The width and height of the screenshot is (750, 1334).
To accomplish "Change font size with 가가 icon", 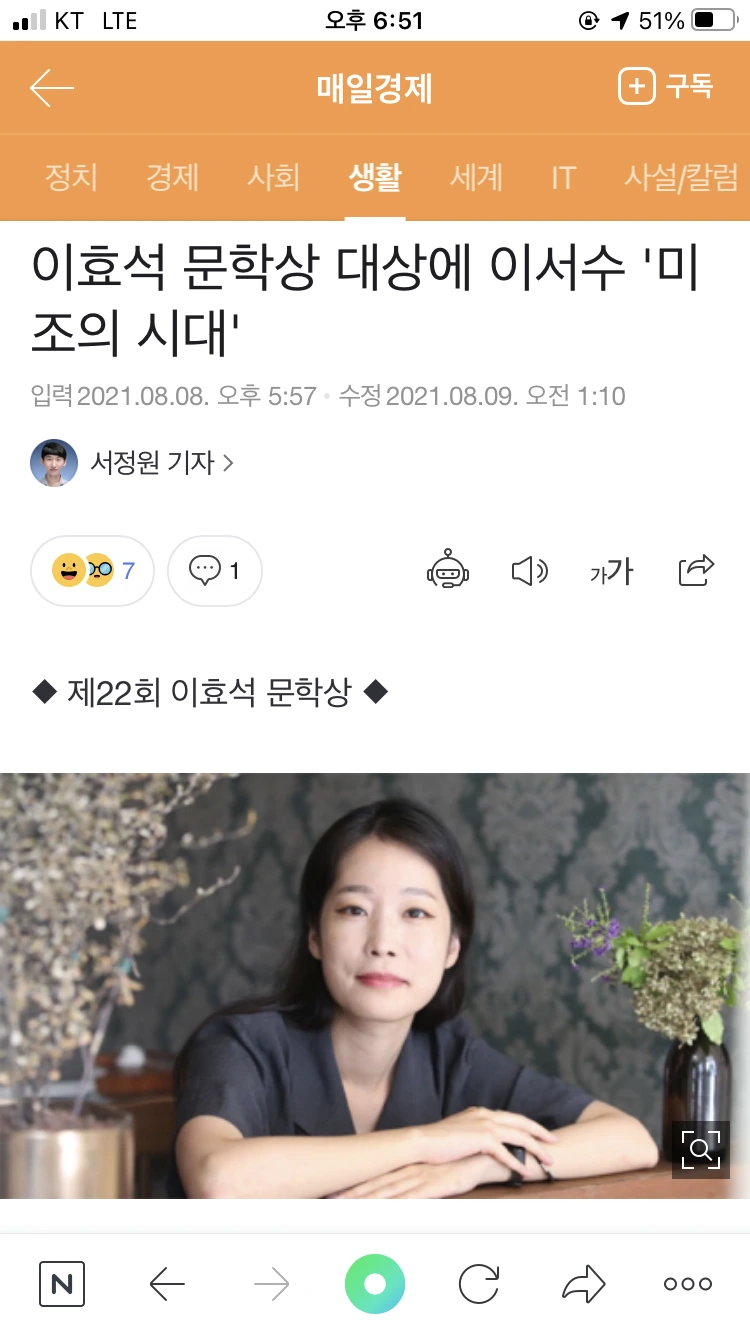I will [612, 571].
